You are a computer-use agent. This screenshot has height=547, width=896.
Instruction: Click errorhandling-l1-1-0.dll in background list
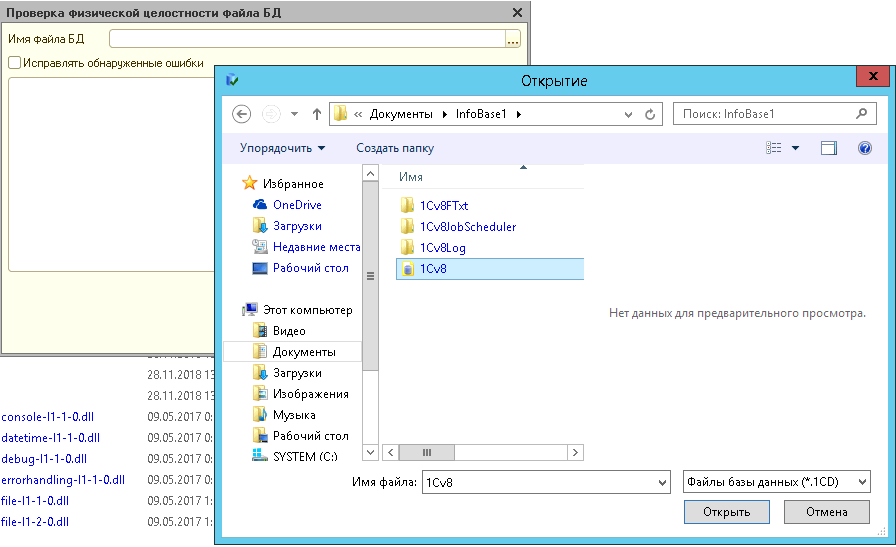[63, 480]
